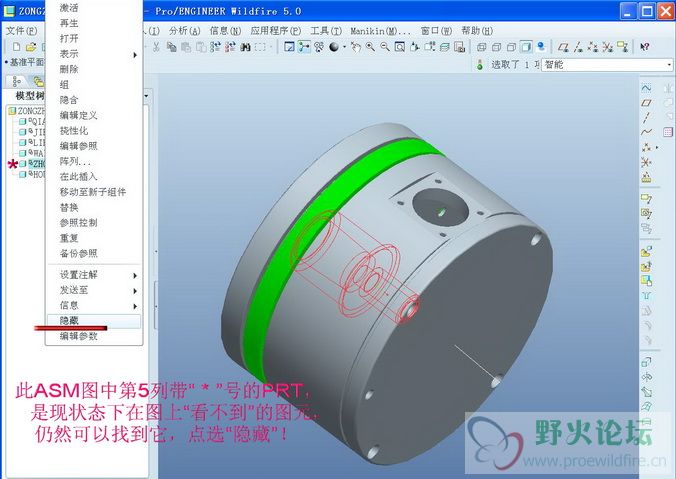Switch to Wireframe display icon

(482, 47)
